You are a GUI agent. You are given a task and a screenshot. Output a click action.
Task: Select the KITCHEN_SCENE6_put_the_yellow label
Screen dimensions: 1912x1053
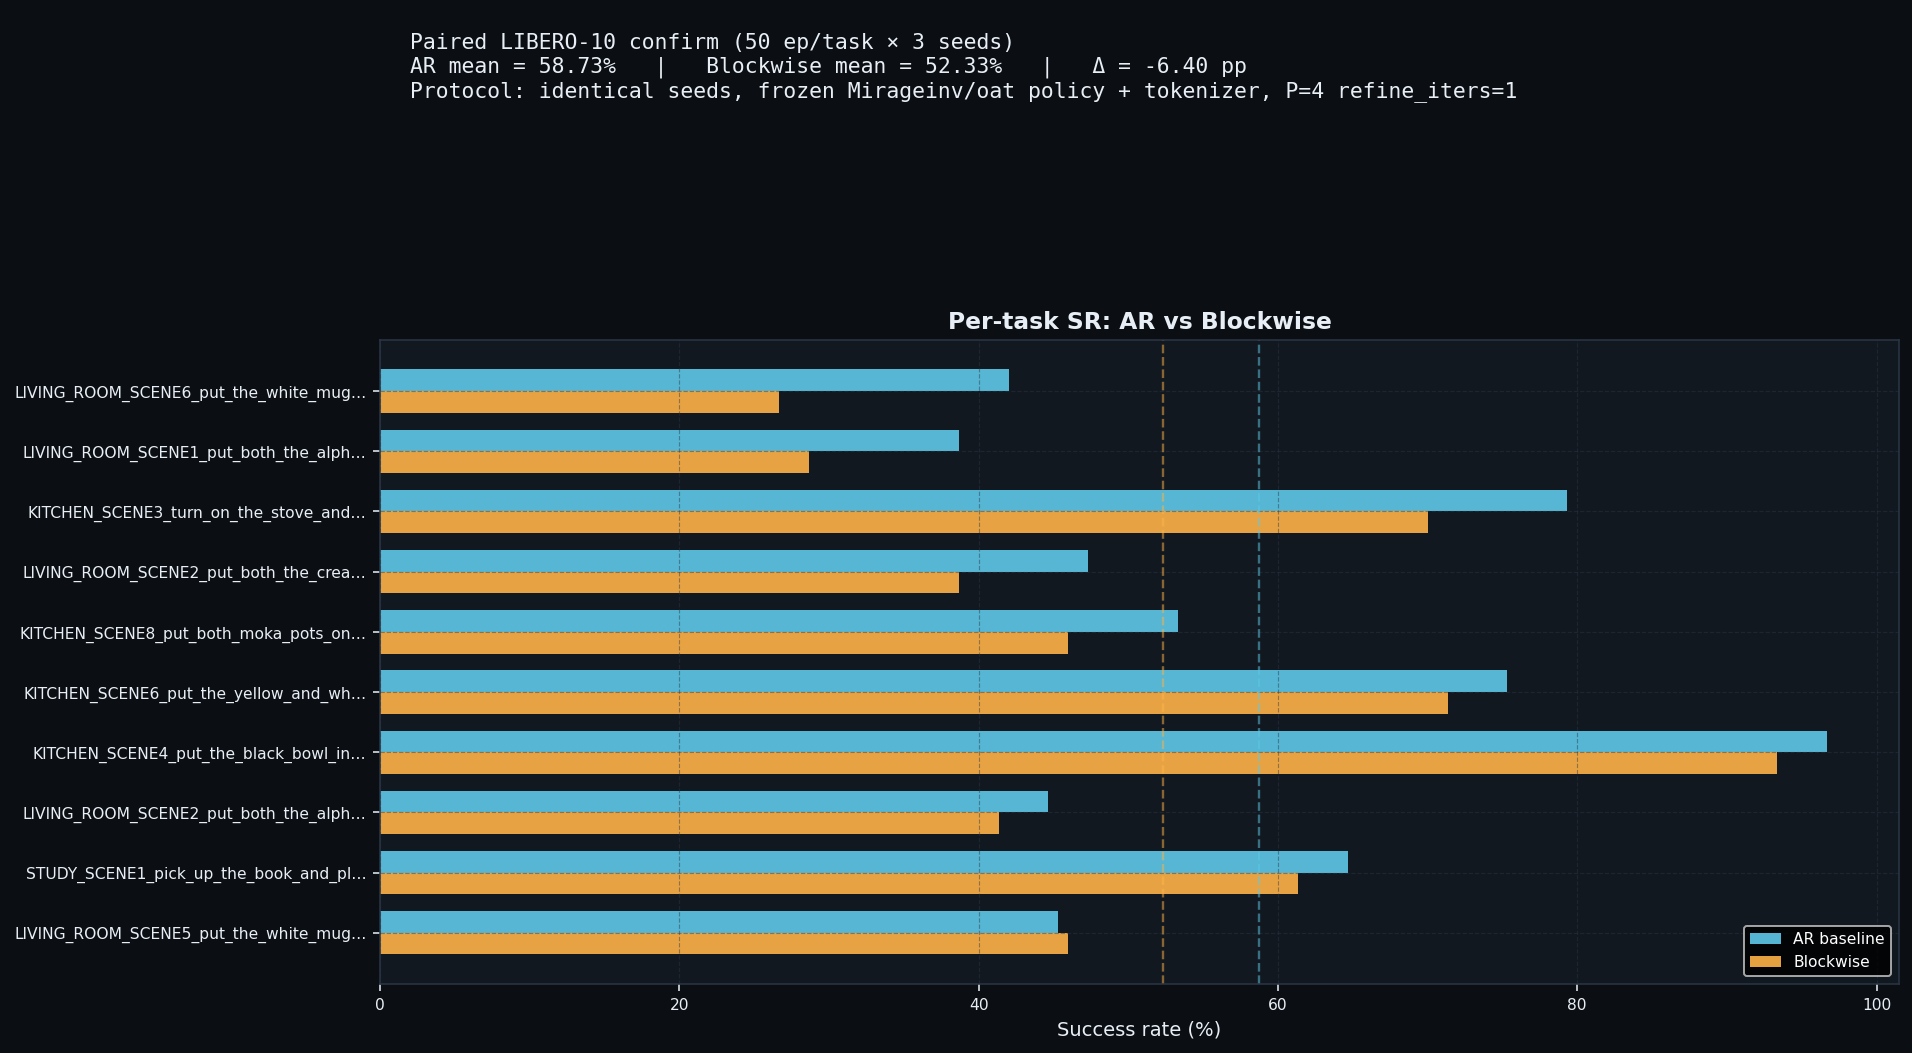click(x=195, y=694)
